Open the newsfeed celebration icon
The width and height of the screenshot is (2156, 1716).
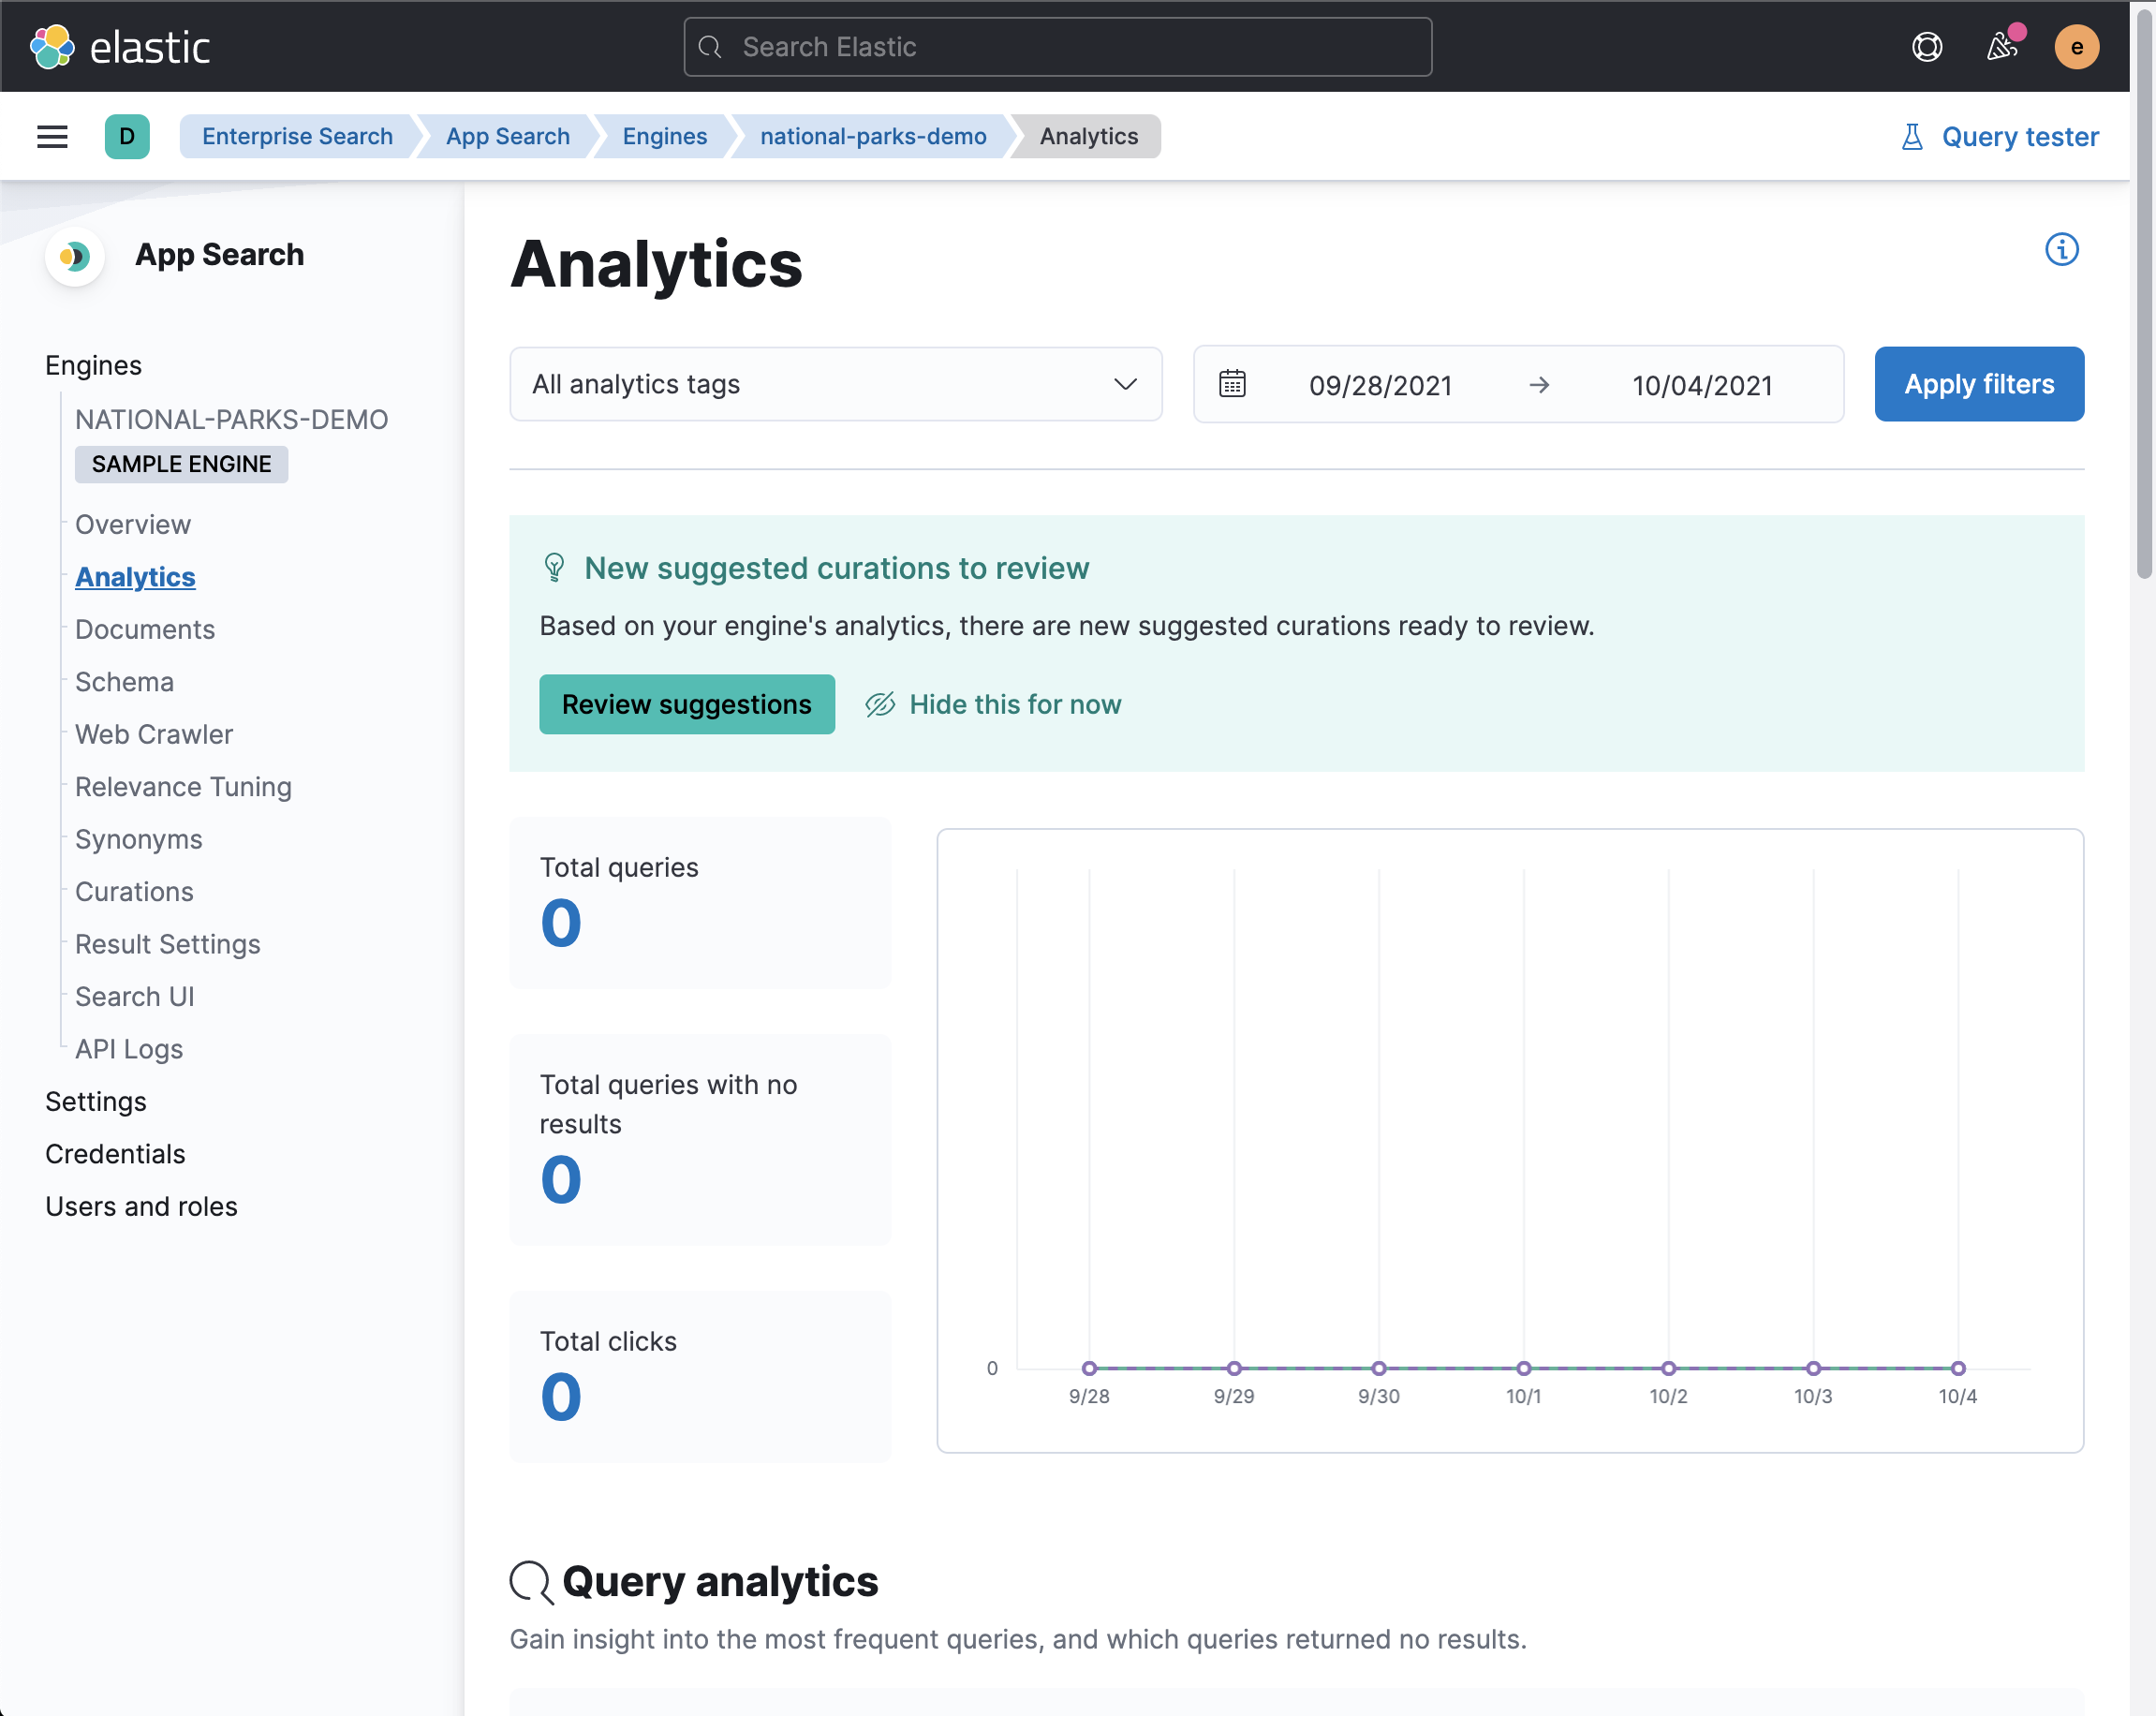[2002, 47]
